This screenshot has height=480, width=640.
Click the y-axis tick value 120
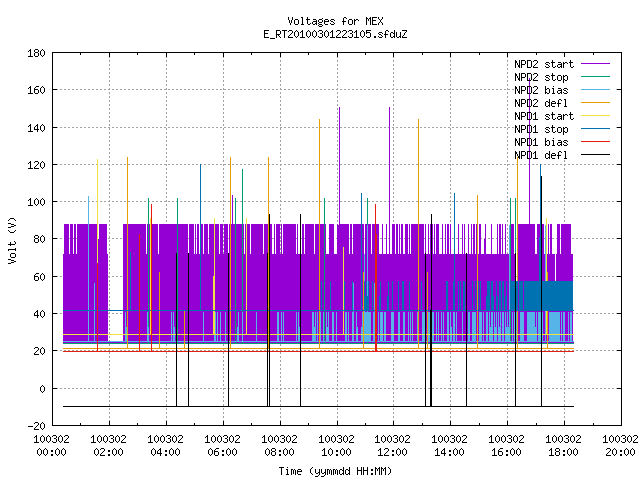click(x=36, y=165)
